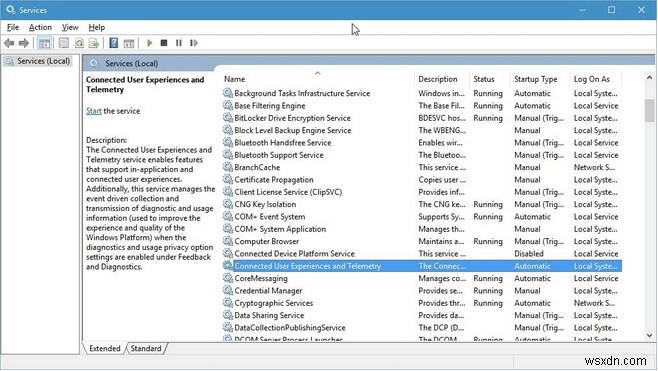Select Block Level Backup Engine Service

[422, 130]
